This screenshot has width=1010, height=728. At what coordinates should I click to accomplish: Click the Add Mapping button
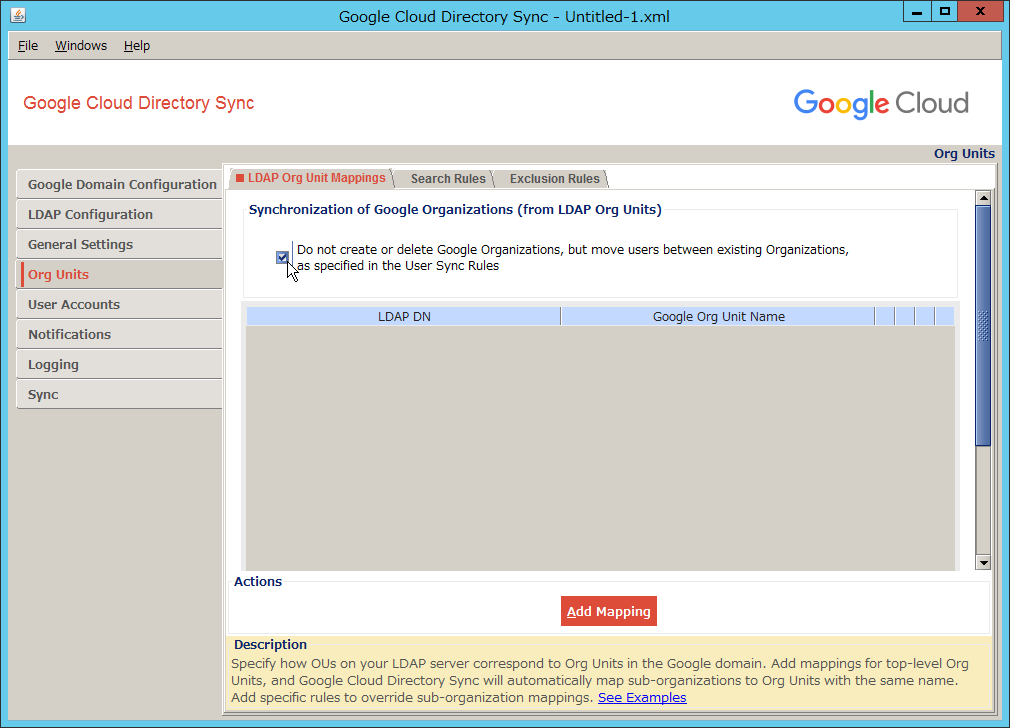(x=609, y=611)
